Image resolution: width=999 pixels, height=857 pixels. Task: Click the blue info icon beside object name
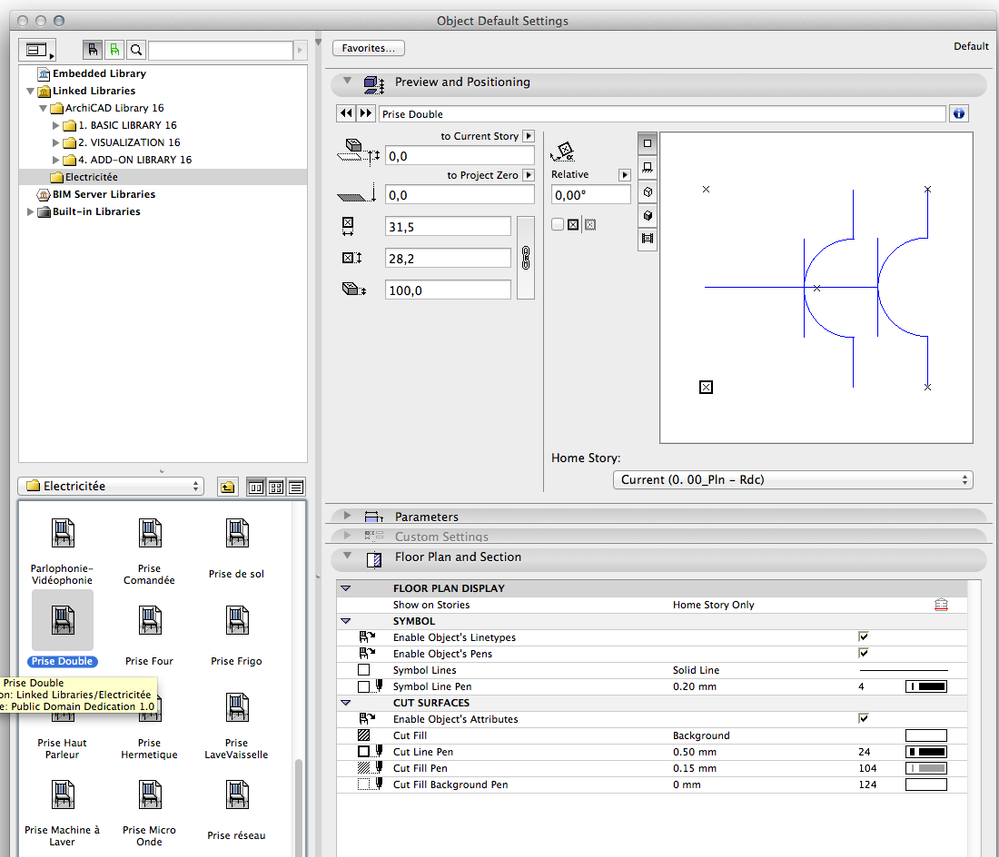960,114
